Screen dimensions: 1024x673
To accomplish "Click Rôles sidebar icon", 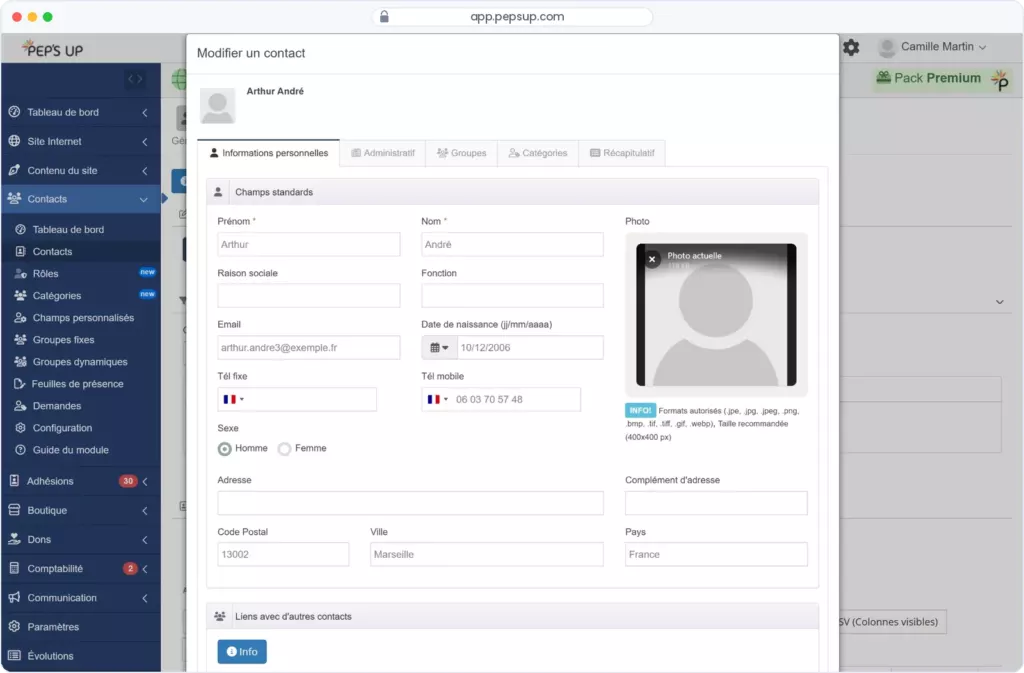I will point(20,274).
